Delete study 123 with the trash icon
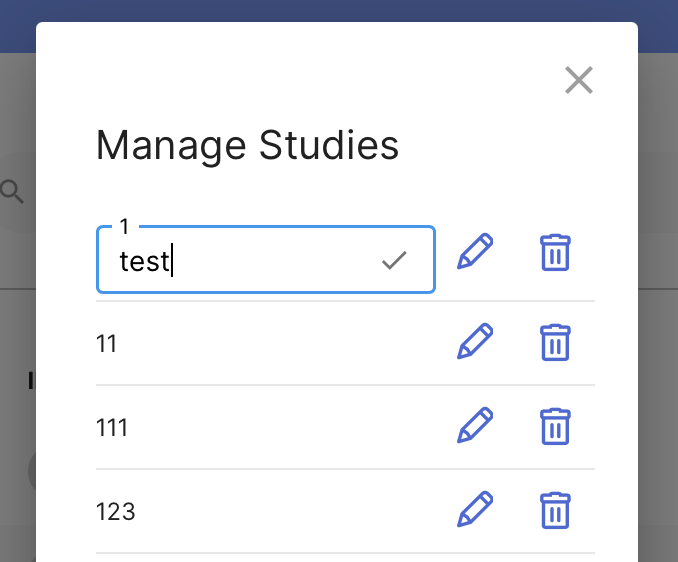 (x=555, y=510)
